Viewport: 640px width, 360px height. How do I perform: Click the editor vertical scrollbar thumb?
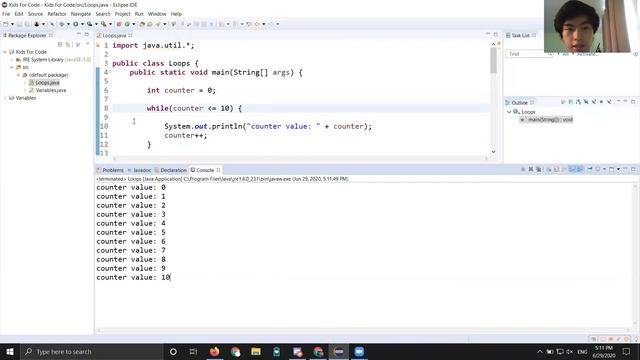[493, 60]
